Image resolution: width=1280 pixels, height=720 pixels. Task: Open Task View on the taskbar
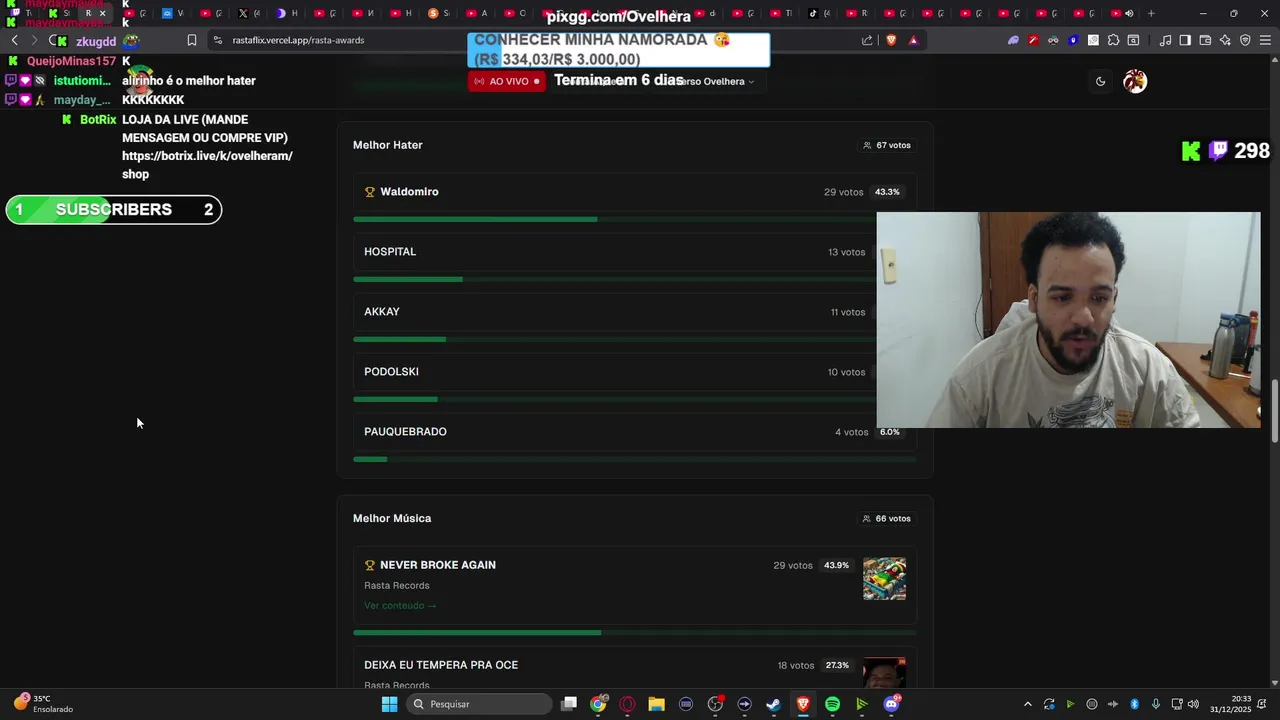click(x=569, y=704)
